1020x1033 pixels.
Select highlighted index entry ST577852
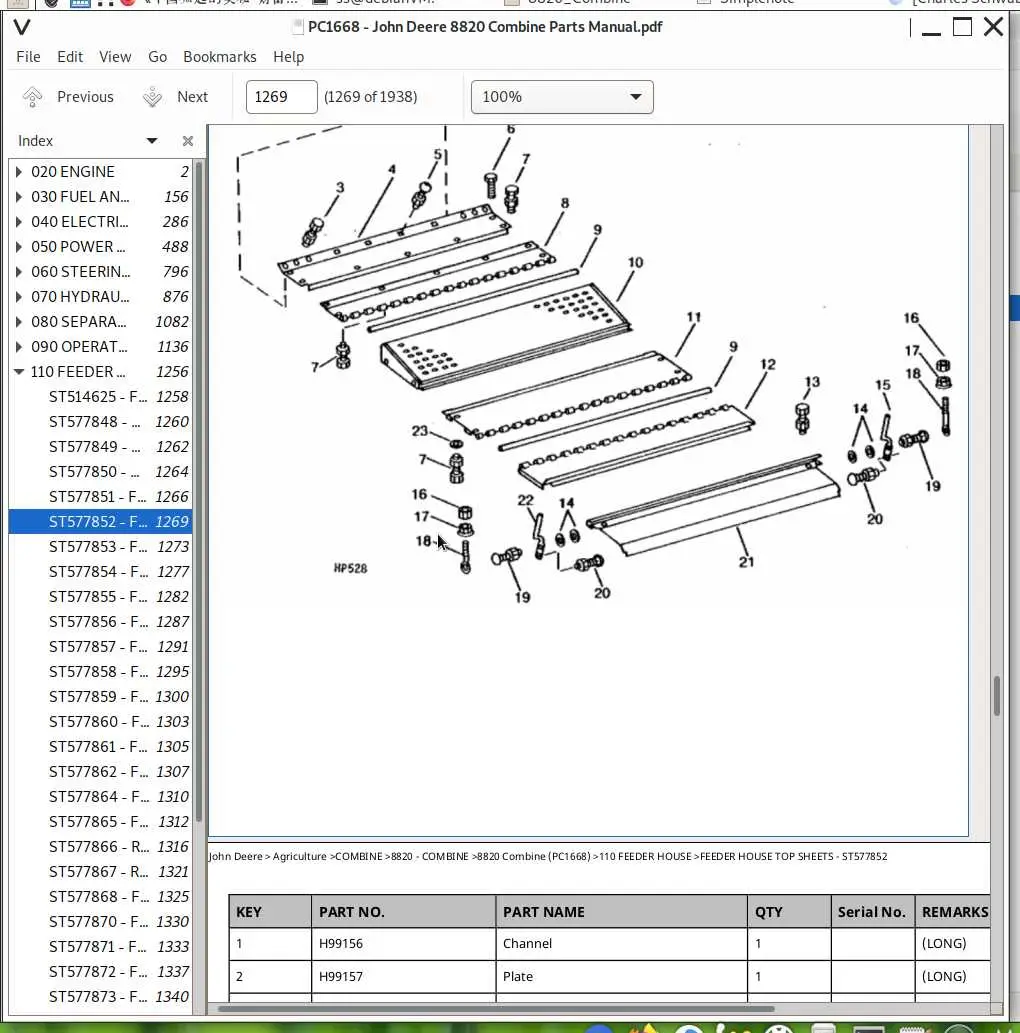[101, 522]
